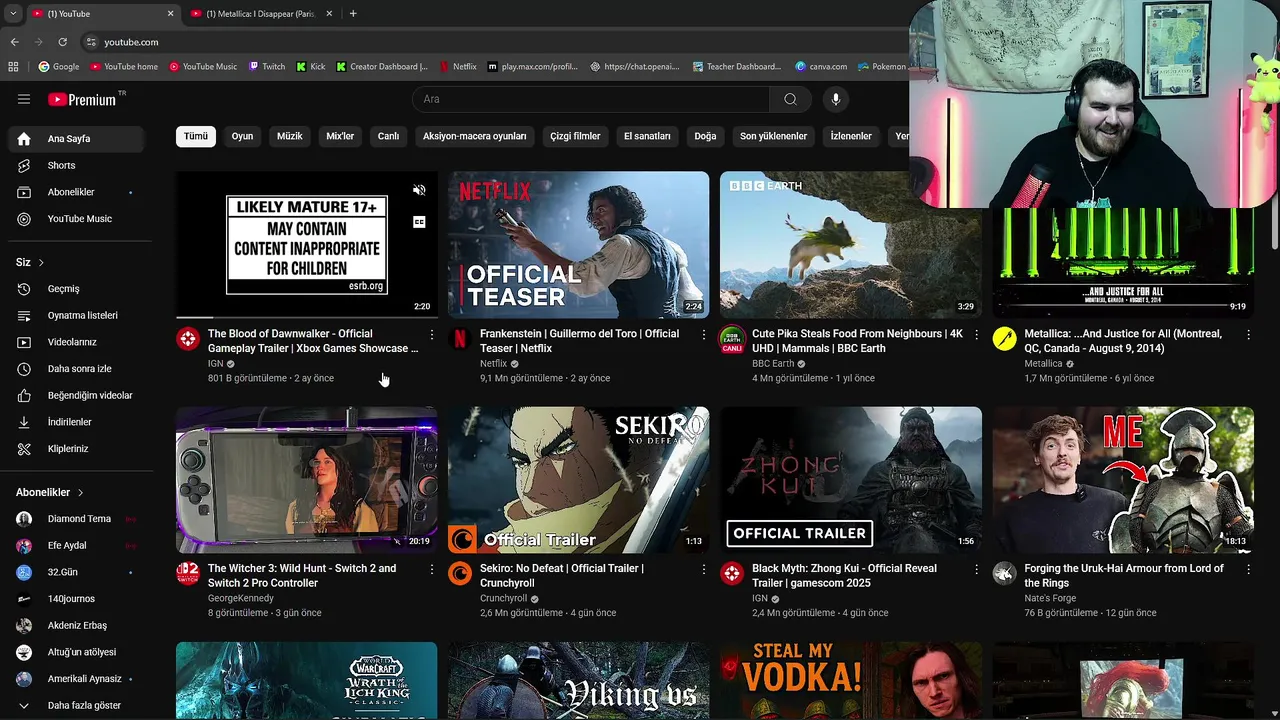
Task: Click the search magnifier button
Action: coord(790,99)
